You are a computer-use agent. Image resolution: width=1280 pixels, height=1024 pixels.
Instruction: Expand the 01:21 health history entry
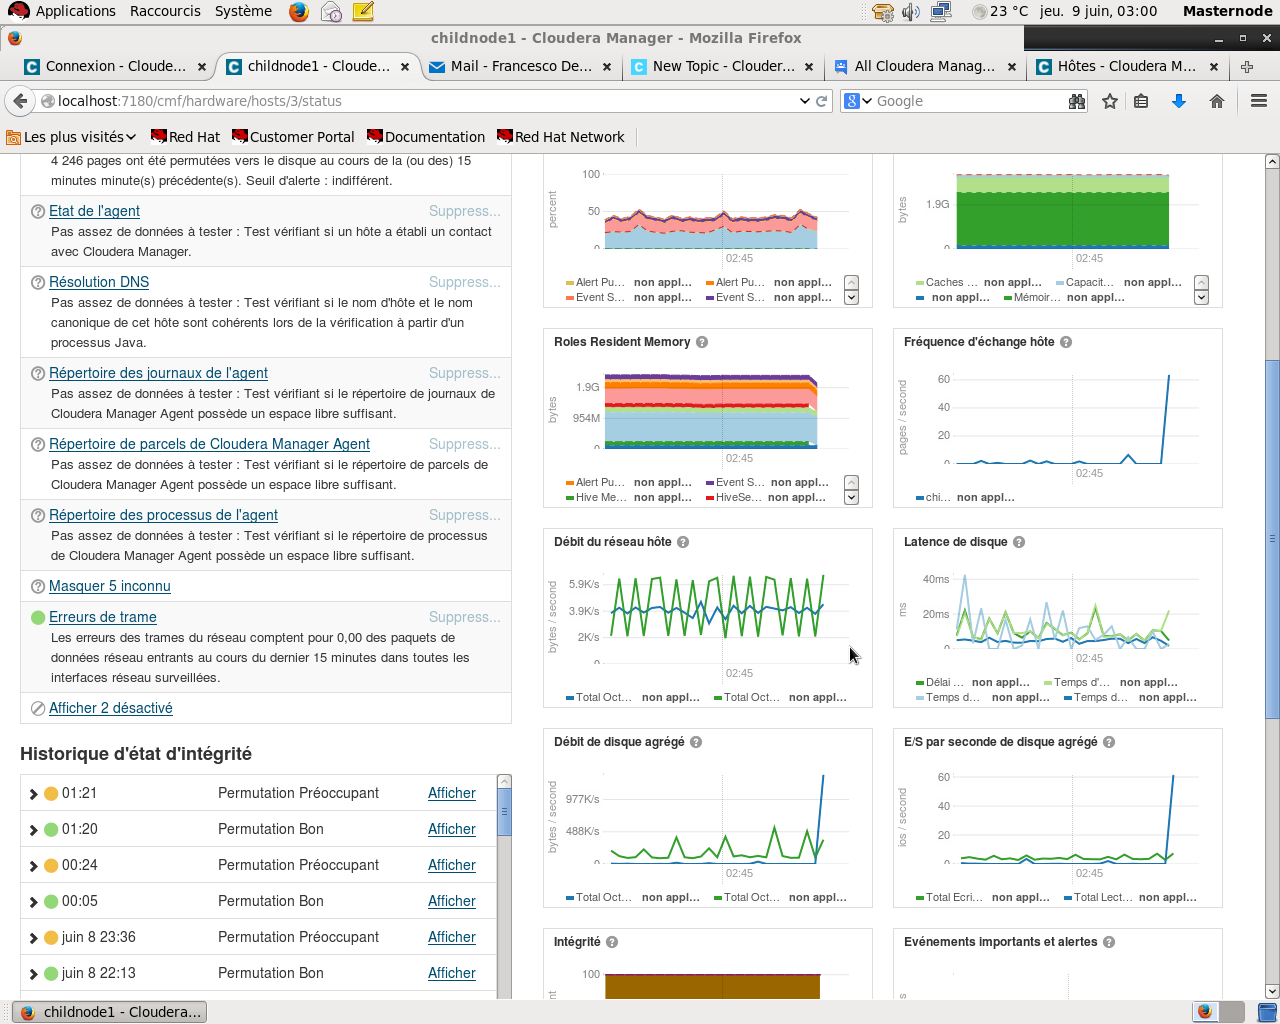pyautogui.click(x=32, y=793)
